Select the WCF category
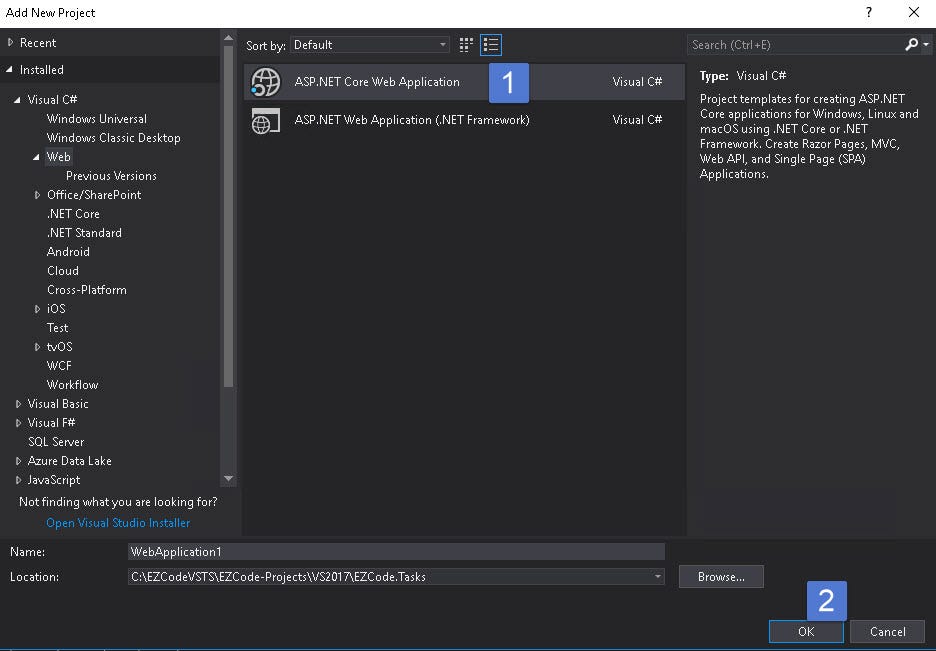Image resolution: width=936 pixels, height=651 pixels. click(x=59, y=366)
